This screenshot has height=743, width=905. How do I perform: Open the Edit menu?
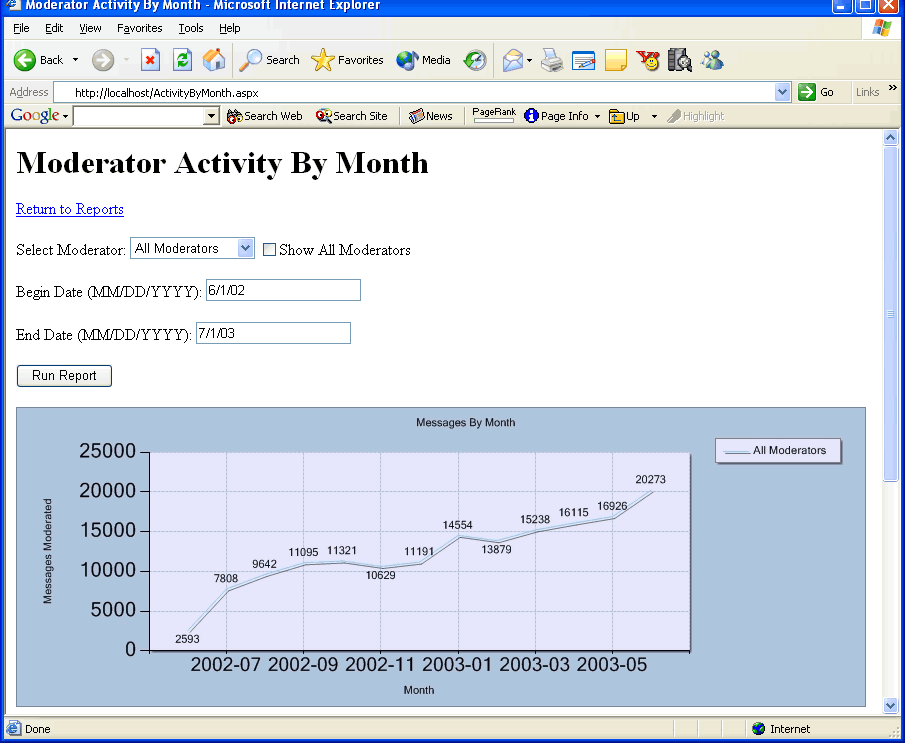tap(54, 28)
